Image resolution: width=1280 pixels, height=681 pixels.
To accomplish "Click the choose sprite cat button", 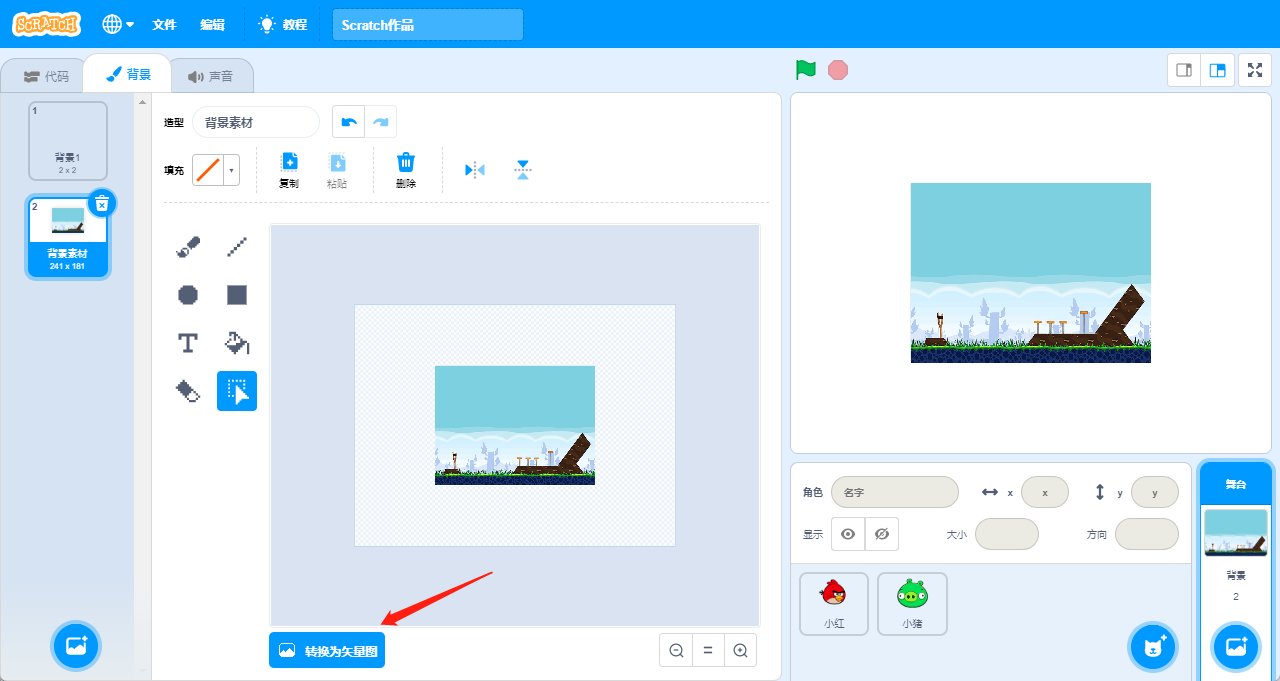I will [1154, 647].
